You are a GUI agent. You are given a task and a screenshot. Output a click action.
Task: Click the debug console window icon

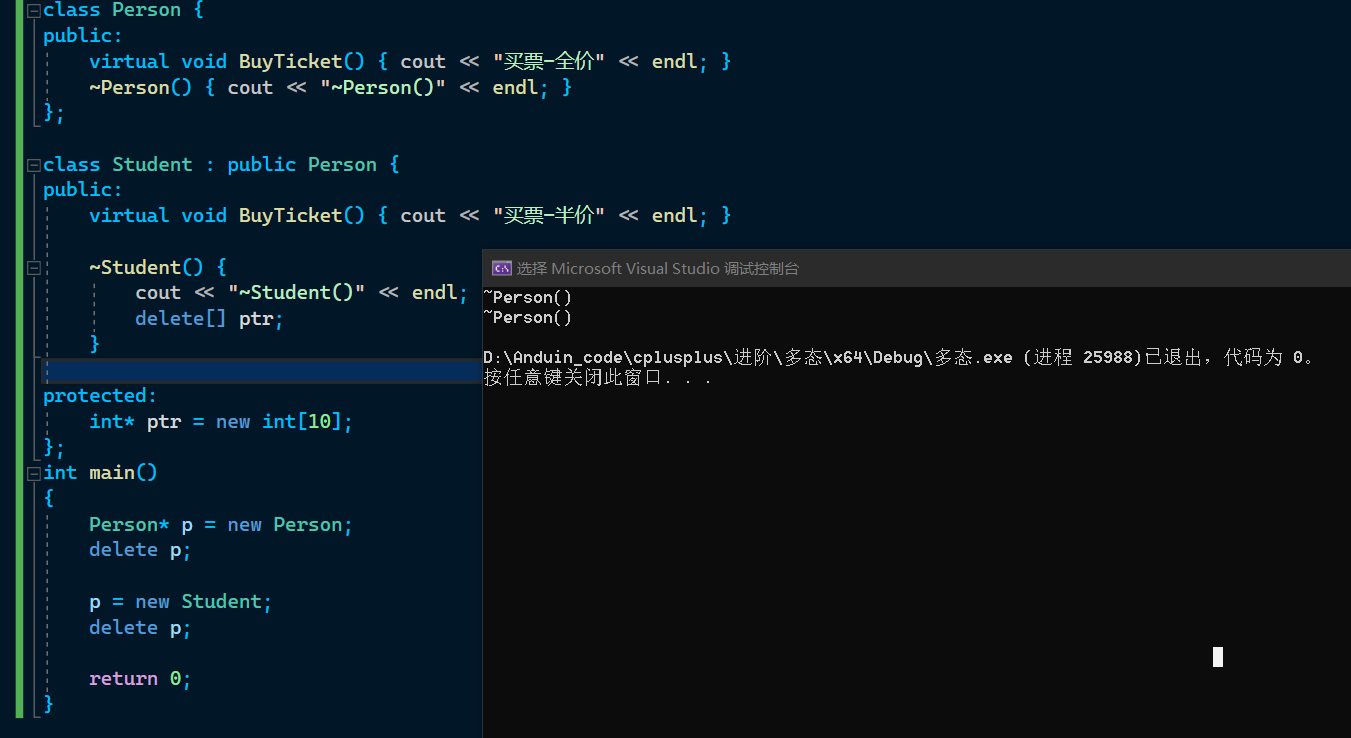coord(502,268)
